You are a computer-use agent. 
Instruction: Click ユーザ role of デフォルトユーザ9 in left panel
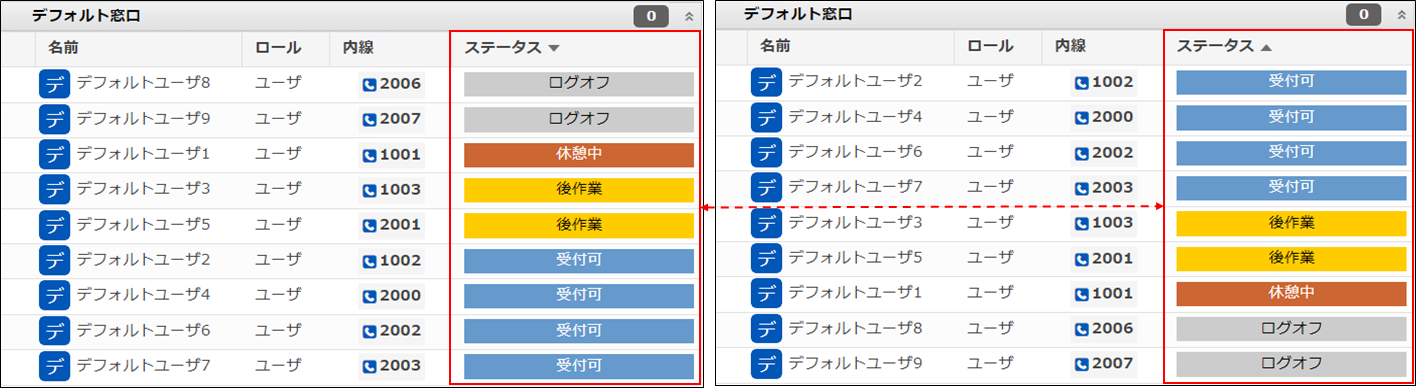point(278,119)
